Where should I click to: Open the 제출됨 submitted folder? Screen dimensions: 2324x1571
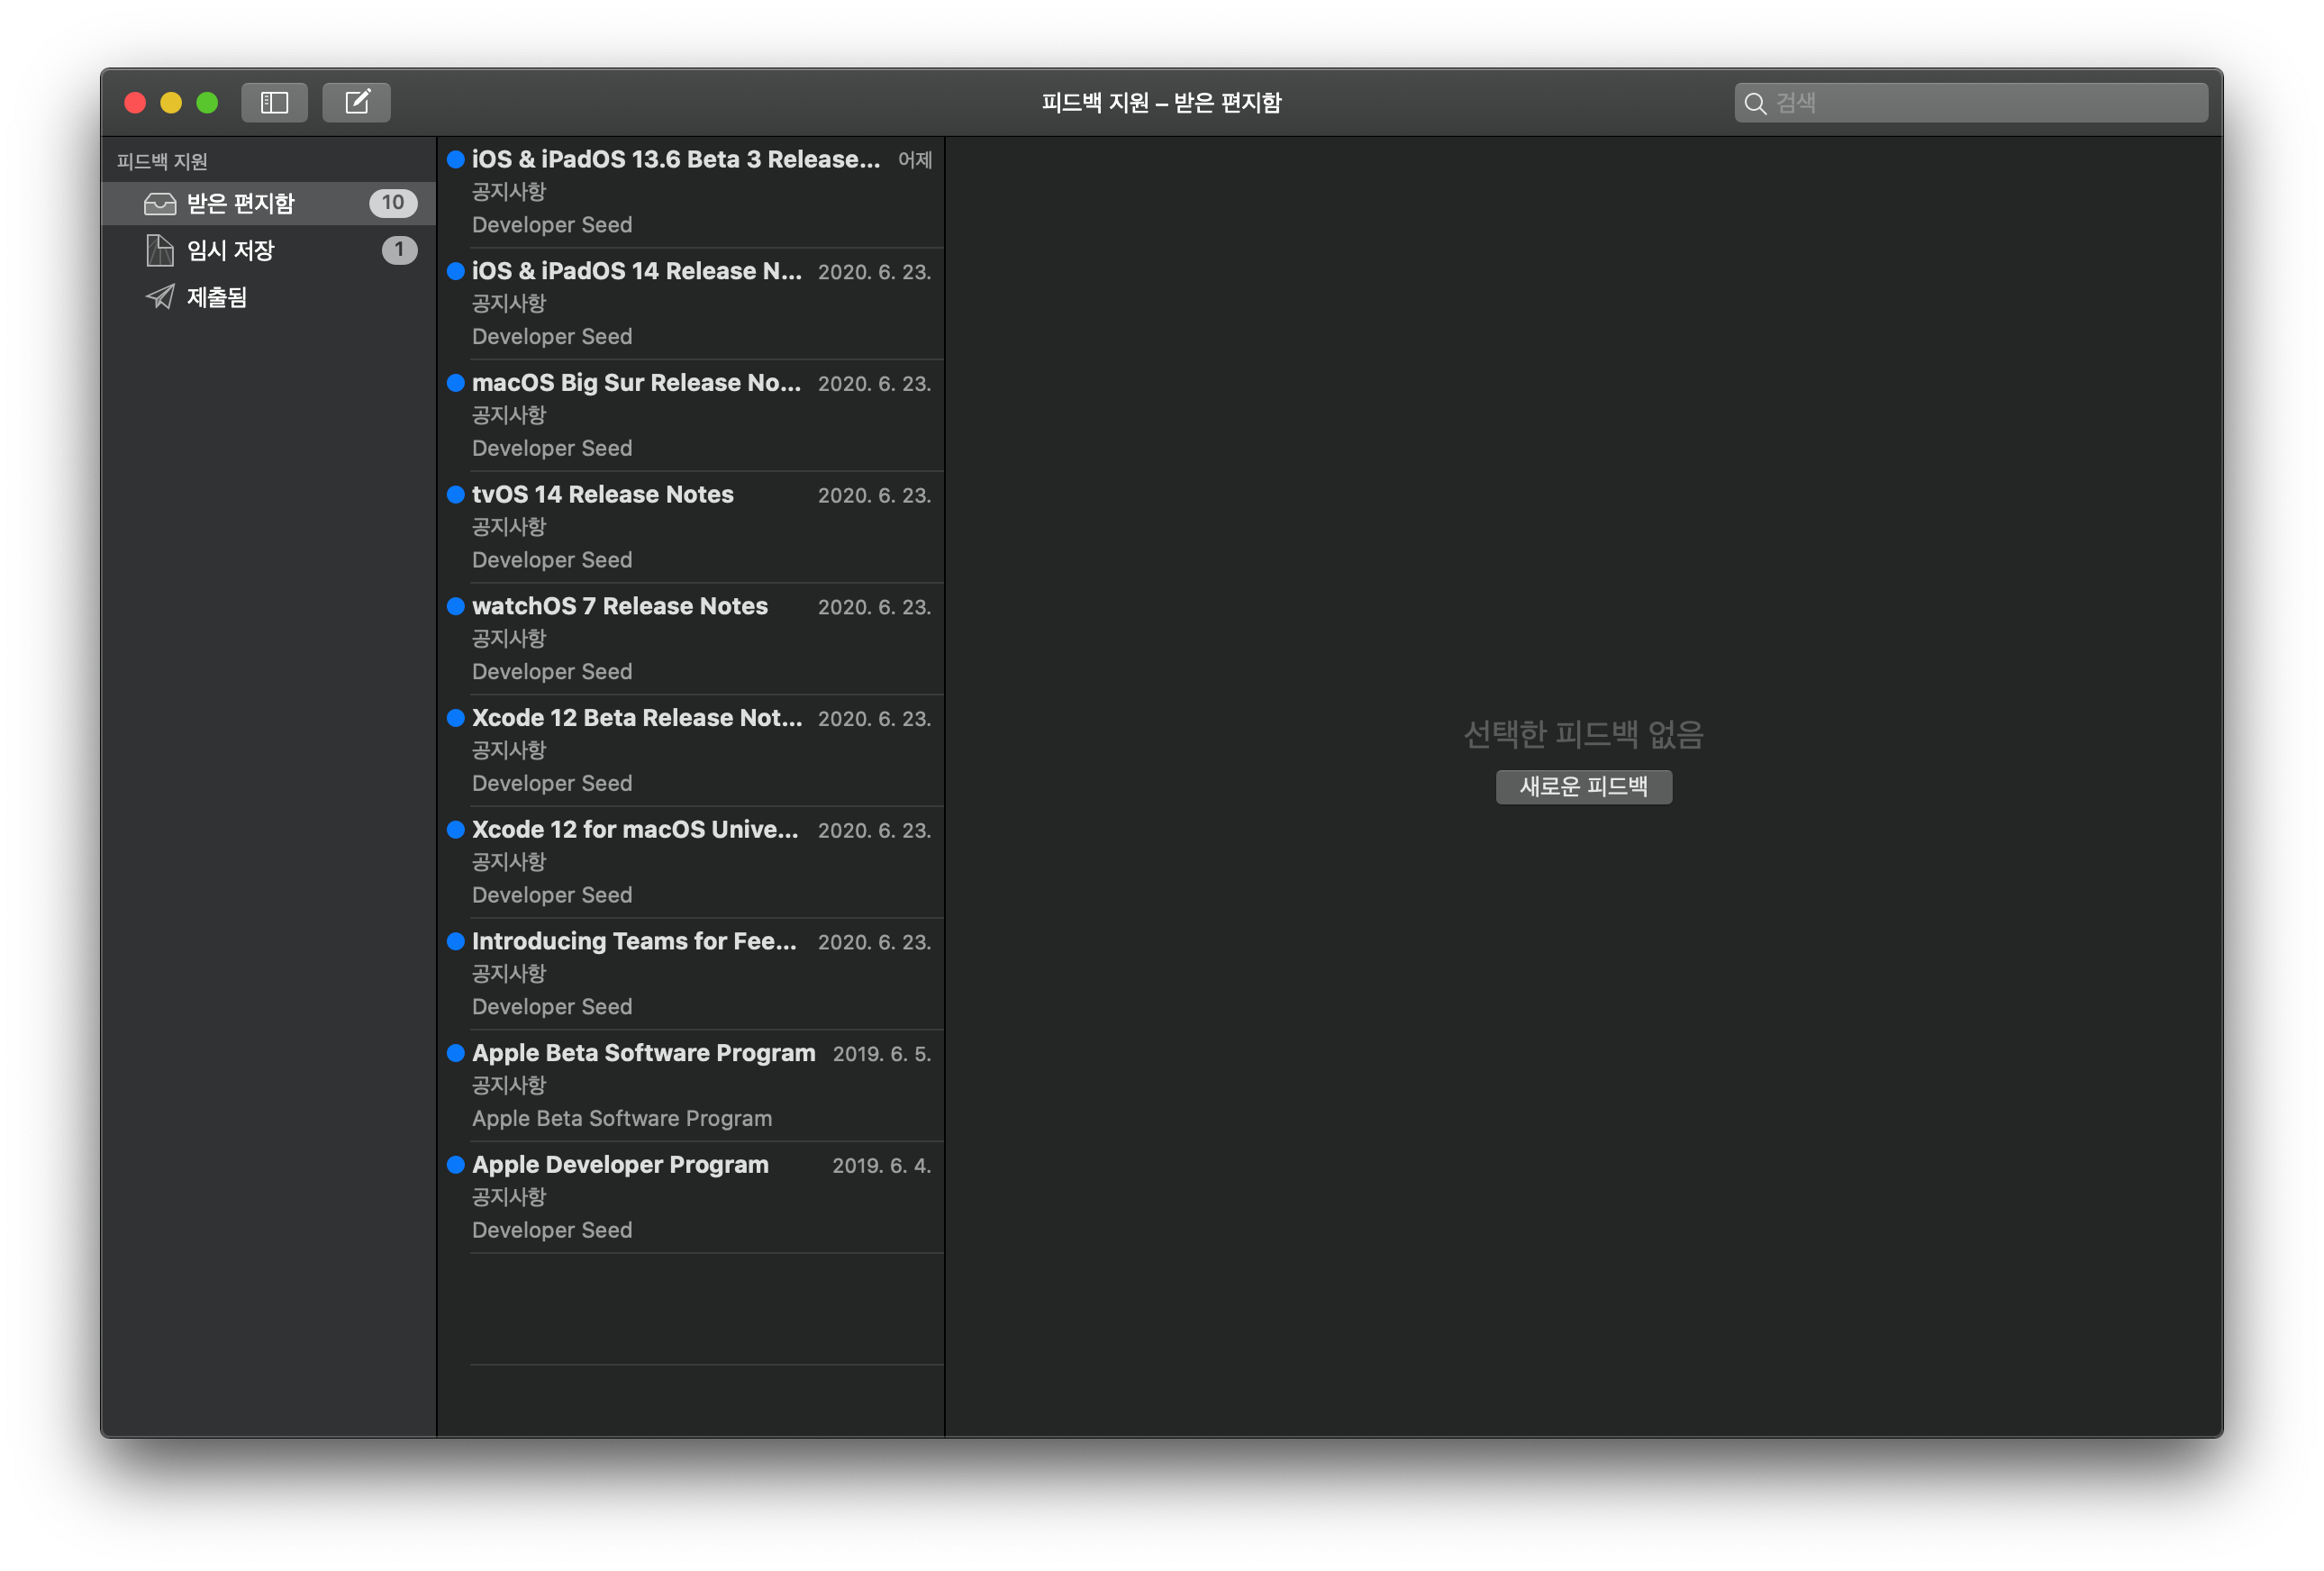[217, 298]
